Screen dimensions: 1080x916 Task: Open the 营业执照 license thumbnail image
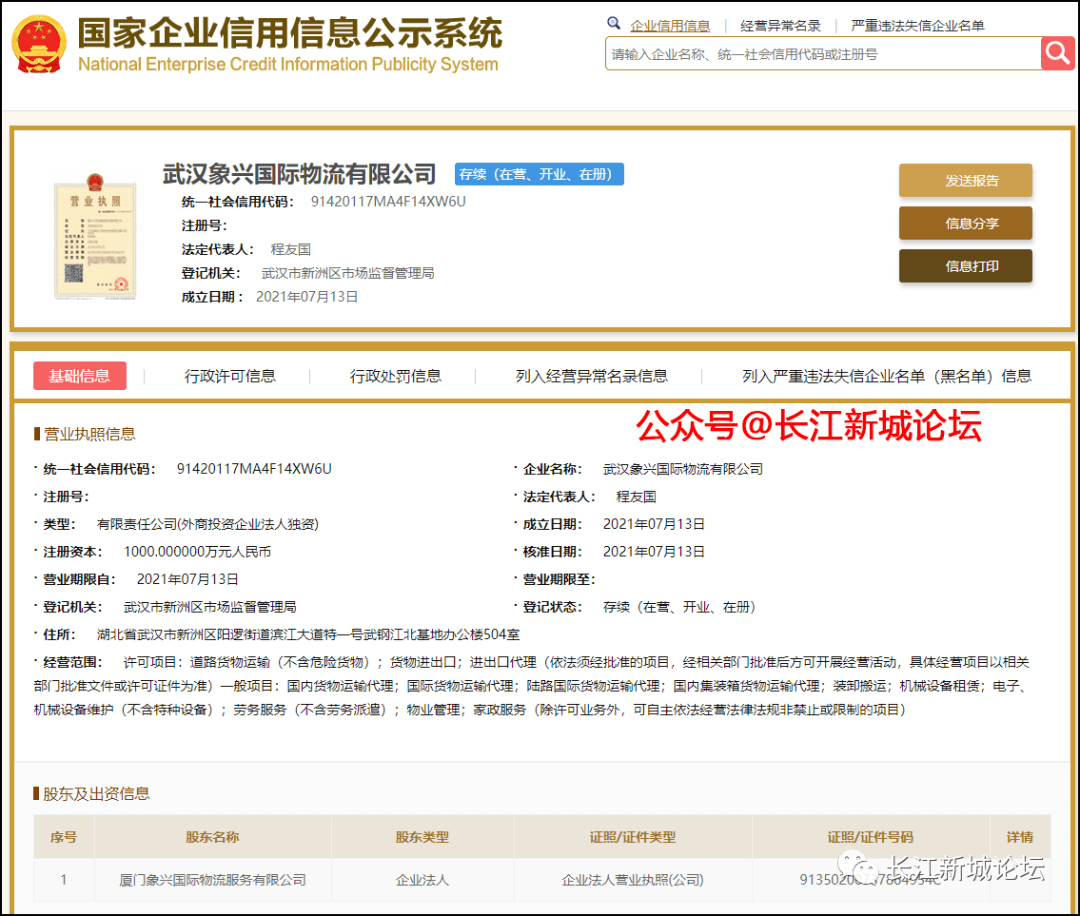click(x=94, y=239)
